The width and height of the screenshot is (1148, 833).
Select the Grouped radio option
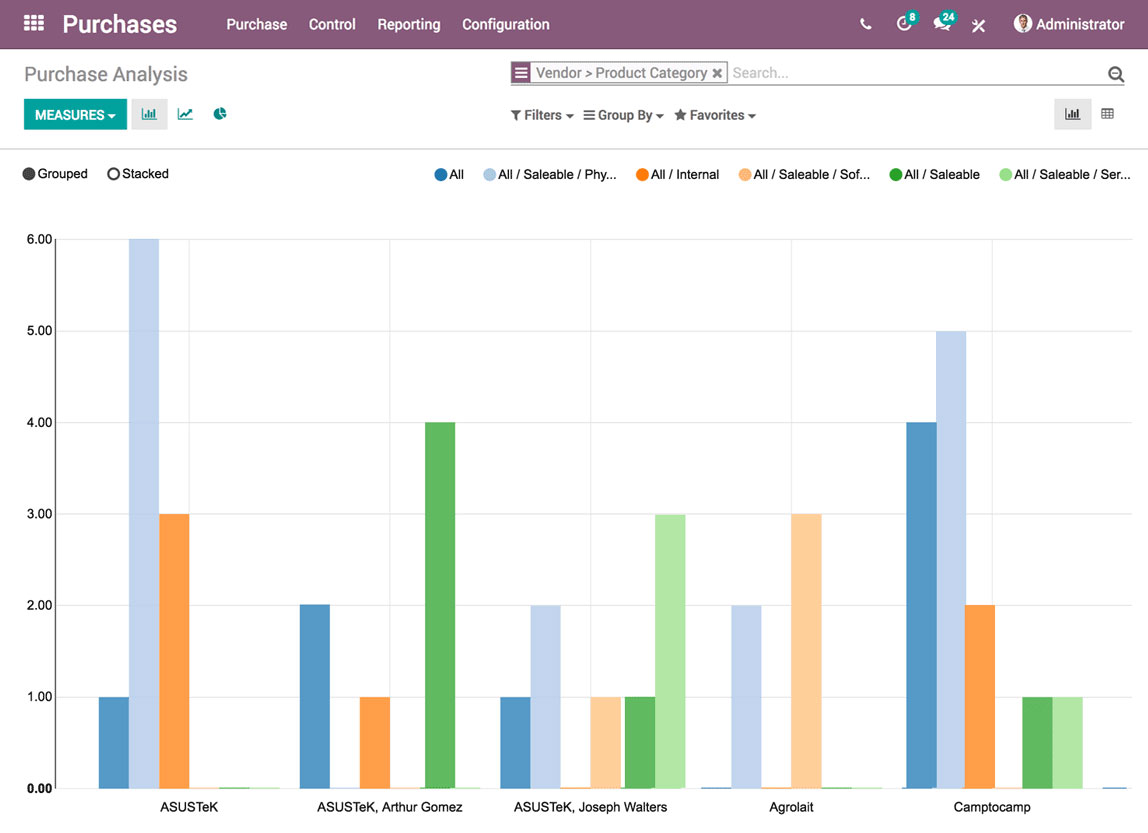pyautogui.click(x=29, y=174)
